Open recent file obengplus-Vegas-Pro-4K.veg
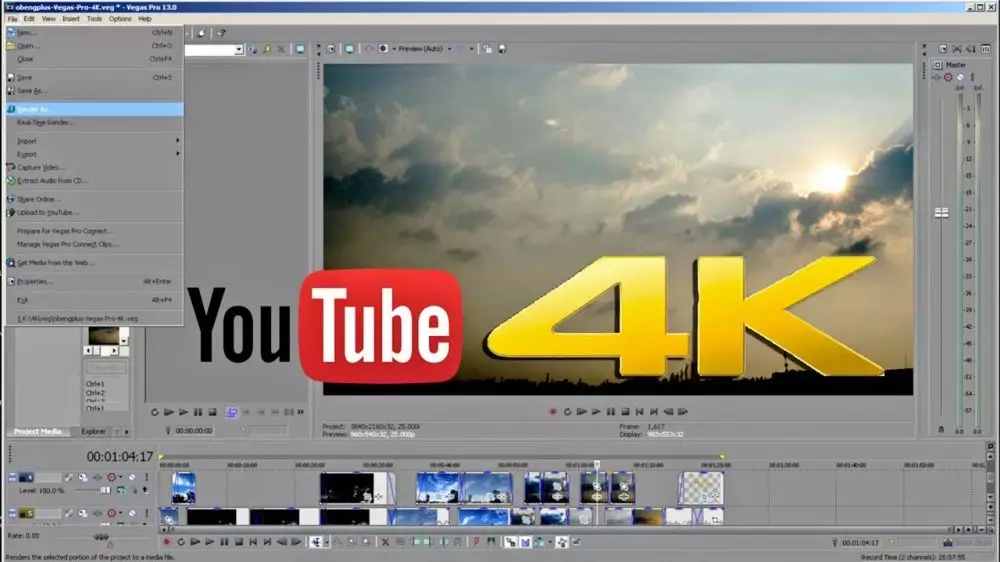The image size is (1000, 562). coord(94,318)
